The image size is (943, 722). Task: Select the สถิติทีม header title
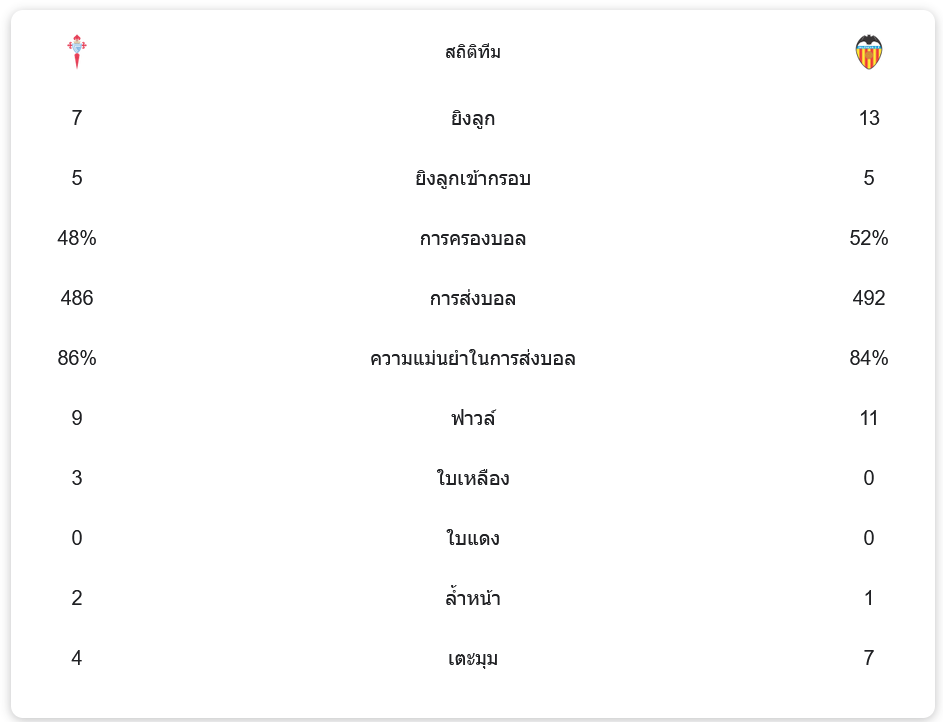pos(472,52)
